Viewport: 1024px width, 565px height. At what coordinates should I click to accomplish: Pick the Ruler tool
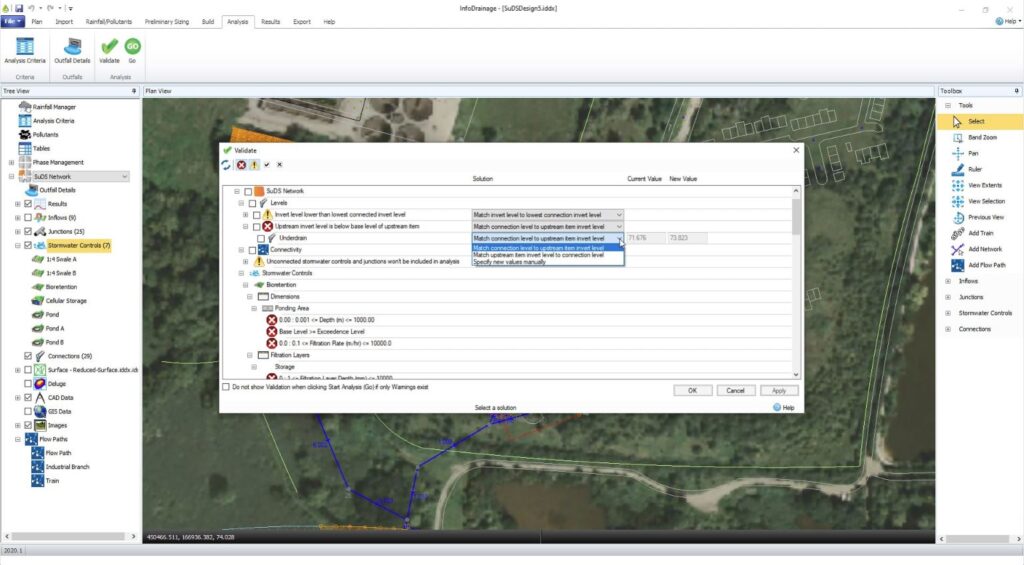pyautogui.click(x=974, y=169)
